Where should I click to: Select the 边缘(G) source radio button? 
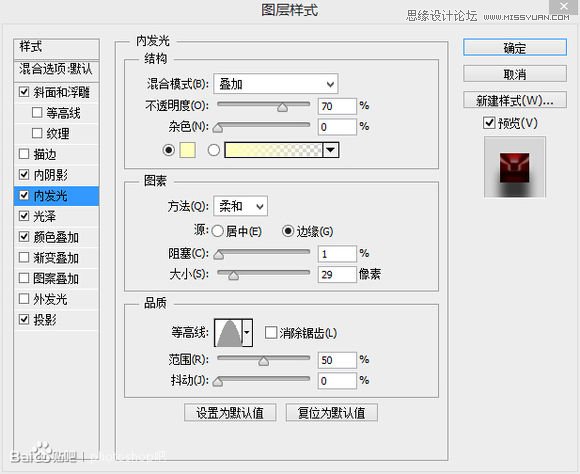[288, 231]
